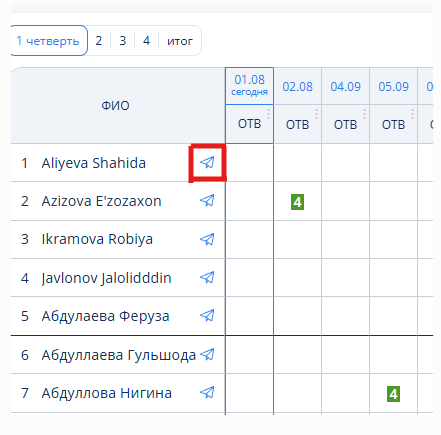Click green grade 4 for Azizova E'zozaxon
The width and height of the screenshot is (441, 435).
click(x=297, y=202)
